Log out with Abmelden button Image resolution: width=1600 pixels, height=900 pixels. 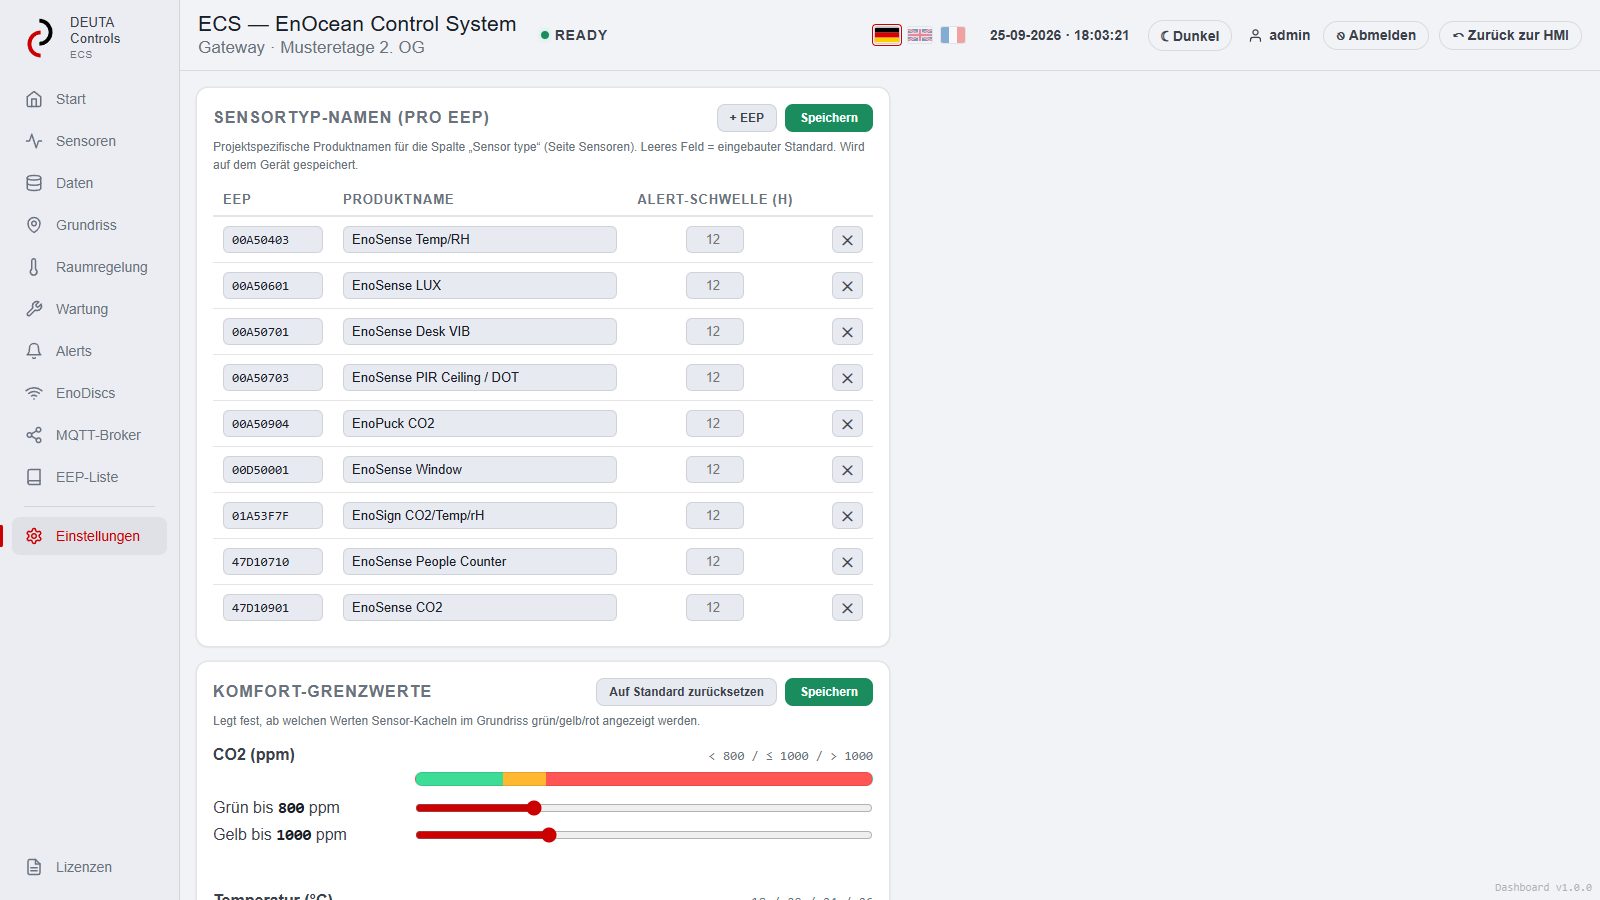[1376, 35]
